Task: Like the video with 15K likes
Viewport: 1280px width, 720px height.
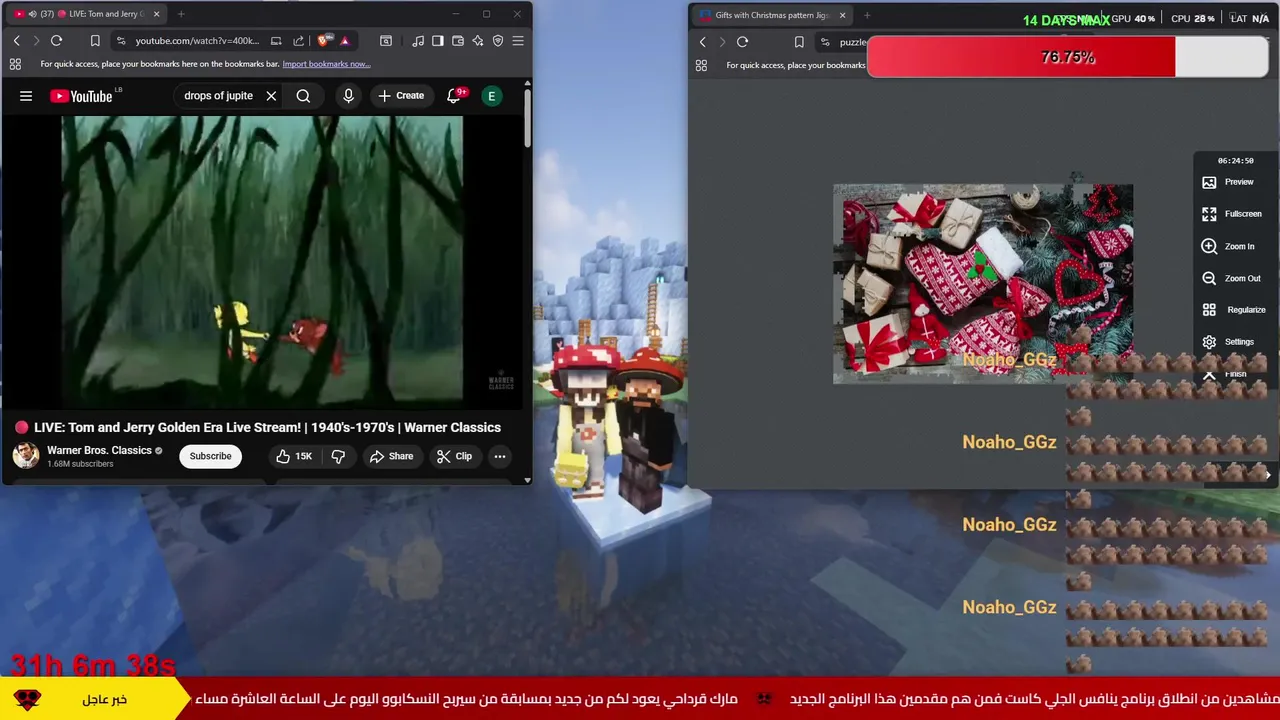Action: (x=295, y=456)
